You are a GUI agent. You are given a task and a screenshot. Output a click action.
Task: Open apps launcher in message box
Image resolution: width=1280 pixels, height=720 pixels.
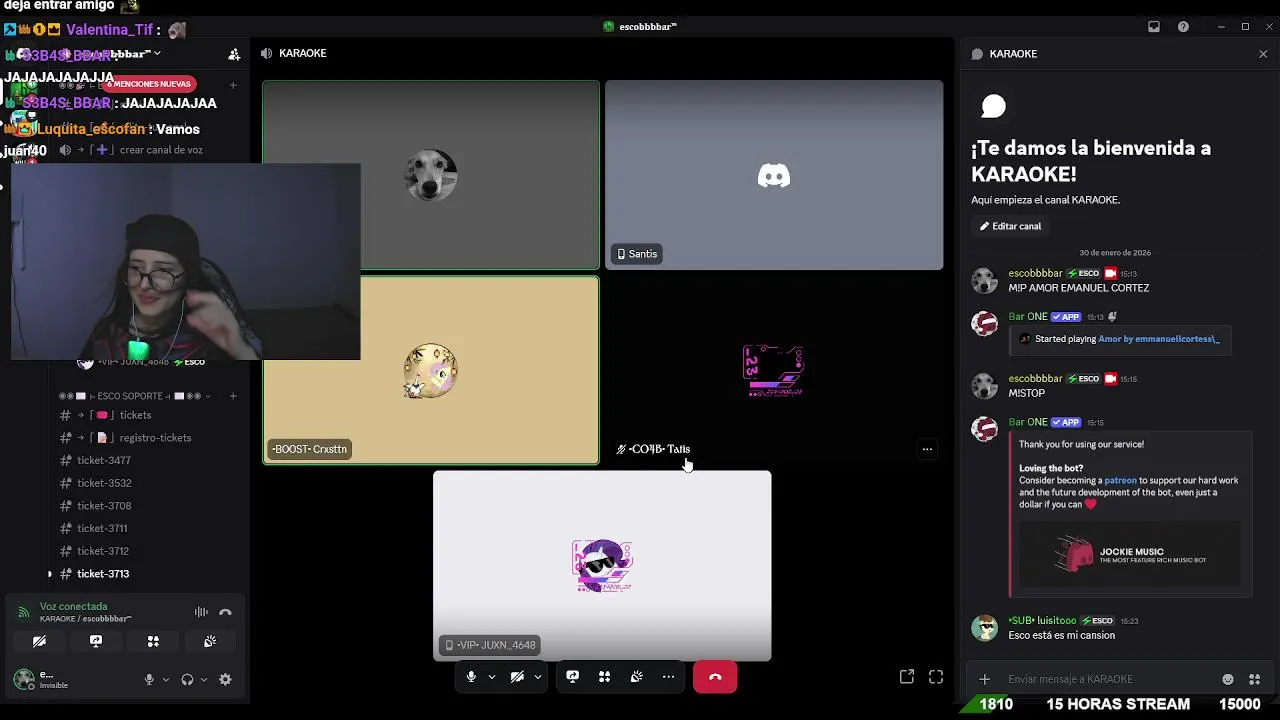(x=1254, y=679)
